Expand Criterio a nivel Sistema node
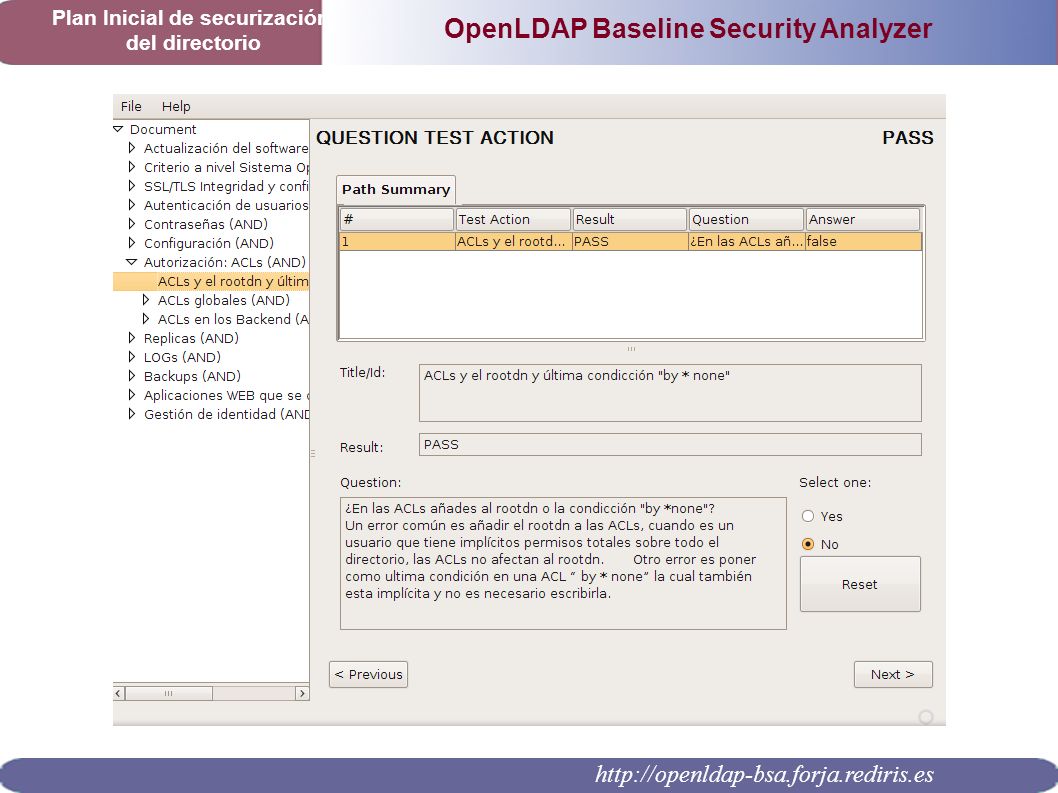The width and height of the screenshot is (1058, 793). tap(132, 167)
